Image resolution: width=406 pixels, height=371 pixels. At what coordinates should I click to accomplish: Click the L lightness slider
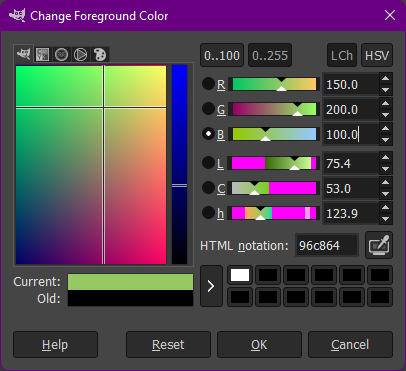point(274,163)
